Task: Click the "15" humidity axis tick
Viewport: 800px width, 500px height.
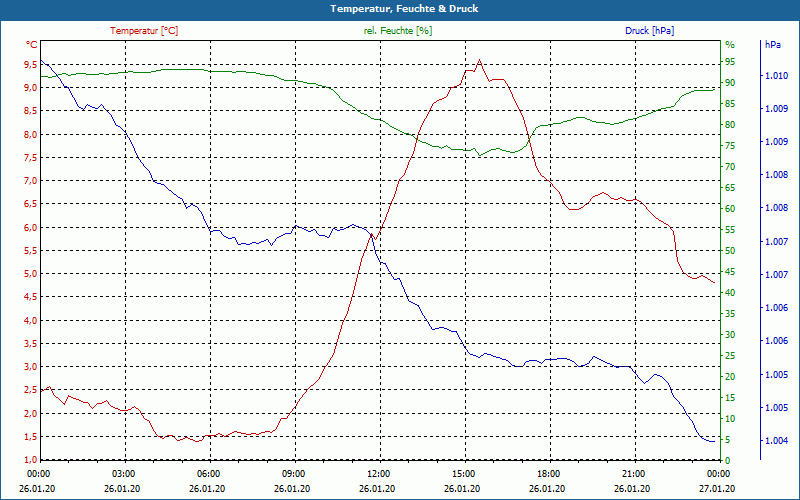Action: (x=730, y=398)
